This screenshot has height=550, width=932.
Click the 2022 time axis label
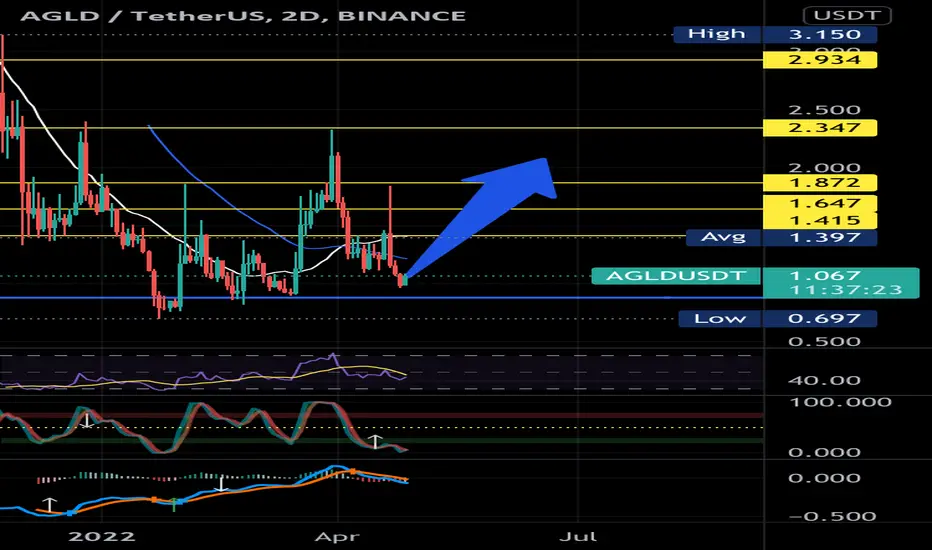(102, 537)
